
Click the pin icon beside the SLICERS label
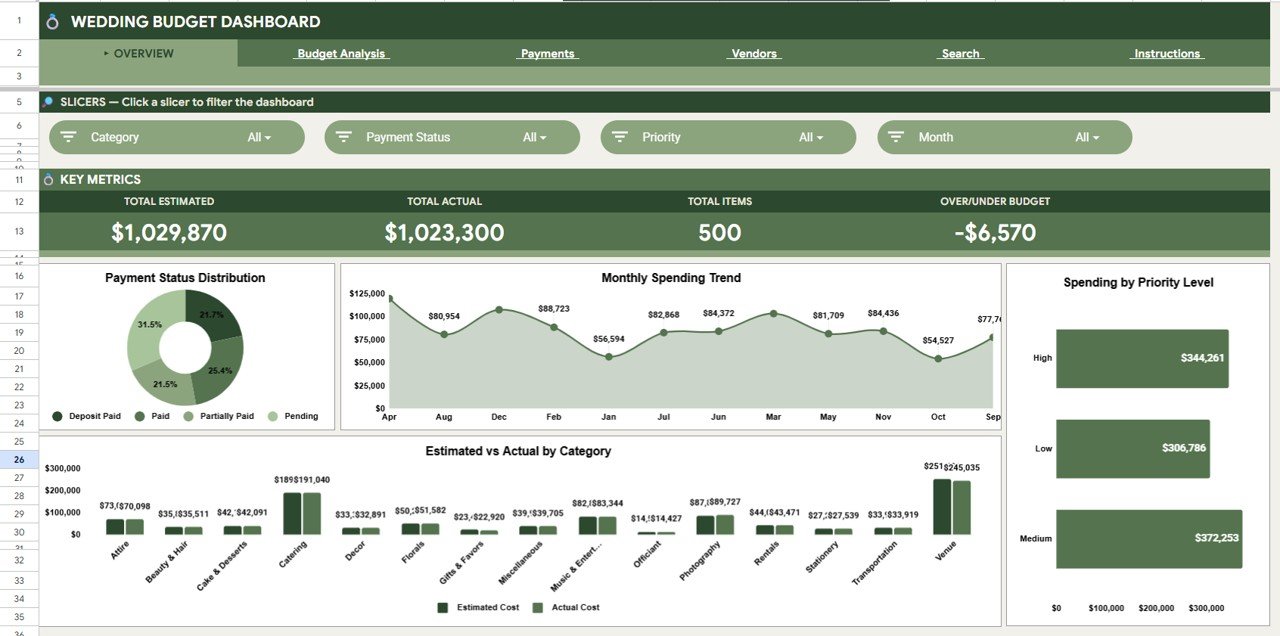tap(49, 101)
